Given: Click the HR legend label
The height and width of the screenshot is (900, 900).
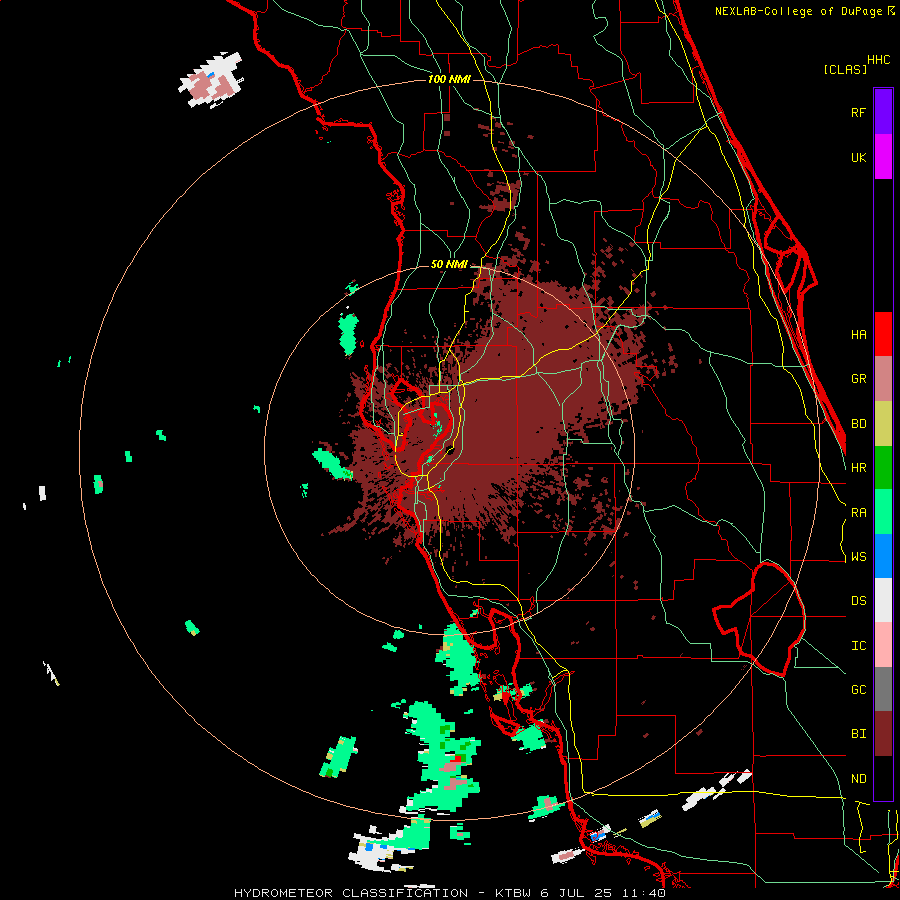Looking at the screenshot, I should [x=858, y=468].
